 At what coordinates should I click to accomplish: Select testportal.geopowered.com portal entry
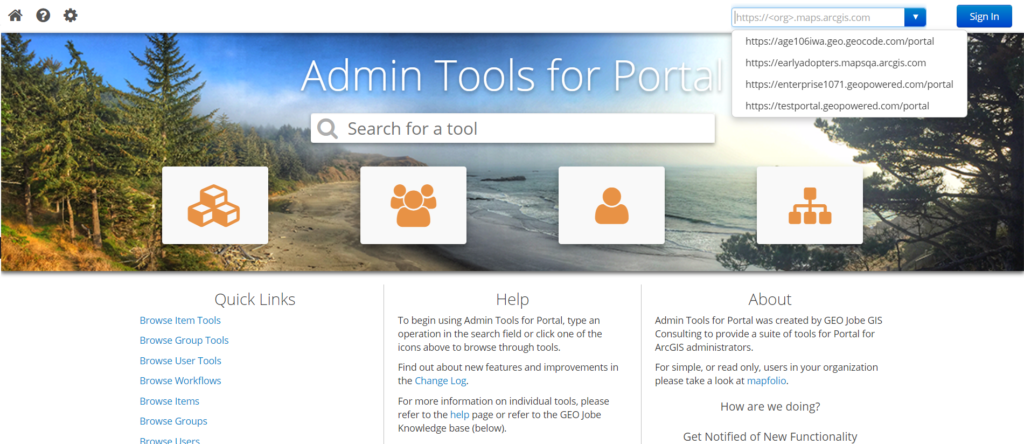coord(837,105)
